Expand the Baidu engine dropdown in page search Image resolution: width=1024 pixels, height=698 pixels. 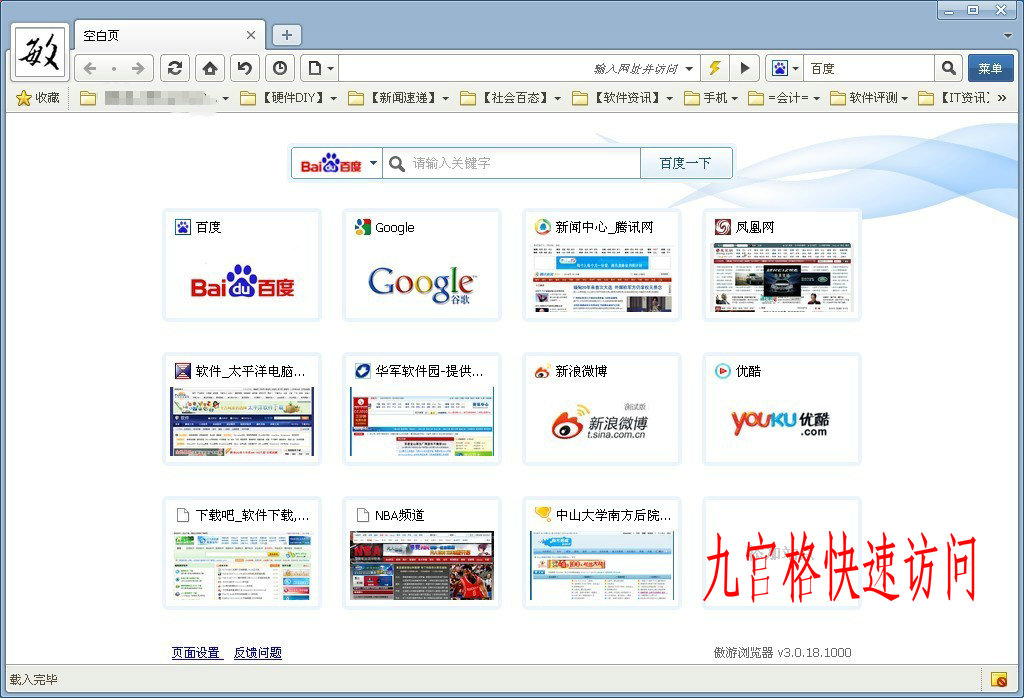click(374, 163)
